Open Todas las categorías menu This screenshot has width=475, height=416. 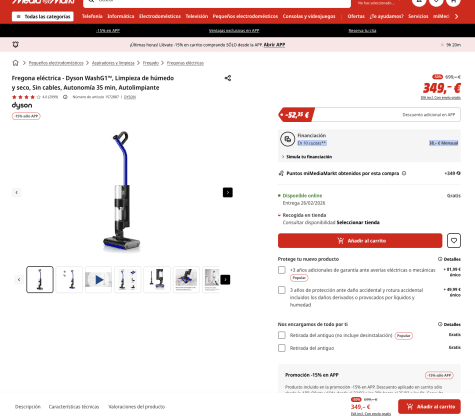click(43, 16)
